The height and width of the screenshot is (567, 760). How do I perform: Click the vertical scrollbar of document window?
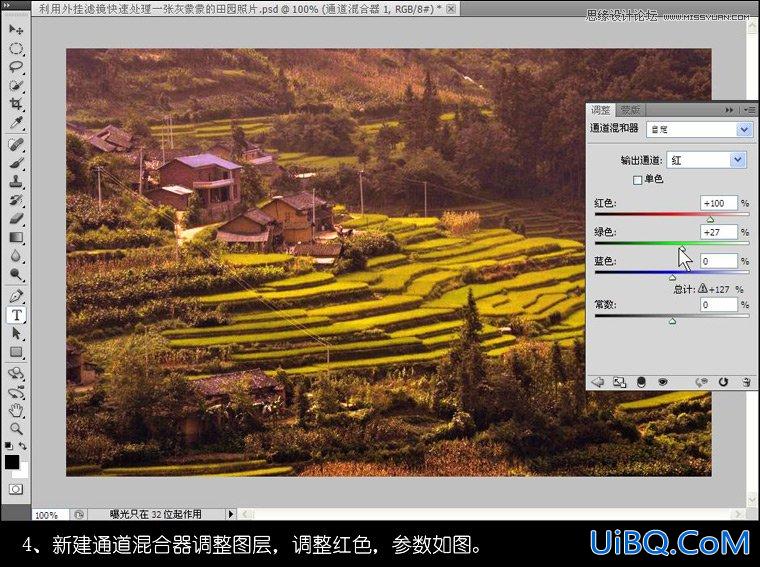click(752, 262)
